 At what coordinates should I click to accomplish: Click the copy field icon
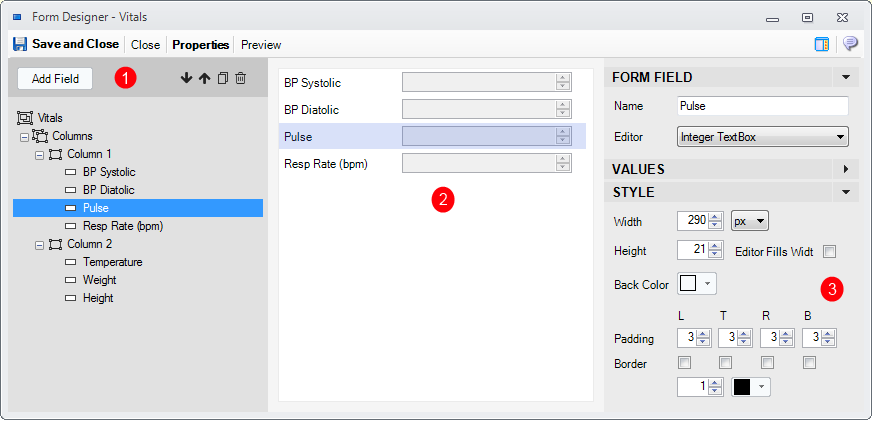(223, 78)
